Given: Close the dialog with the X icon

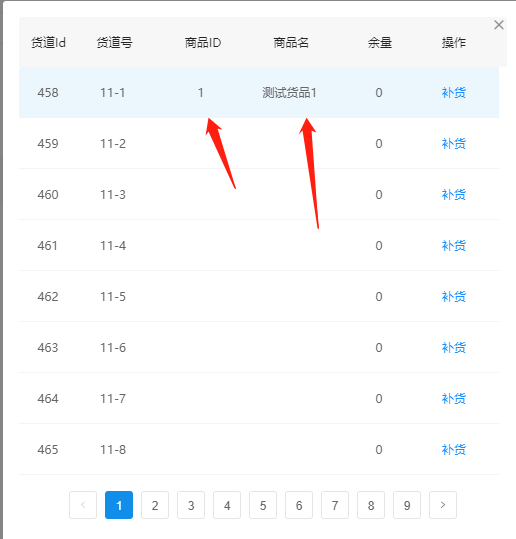Looking at the screenshot, I should click(x=498, y=25).
